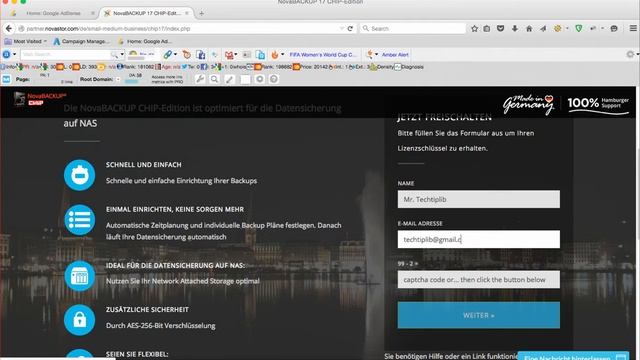
Task: Click the stopwatch Schnell und Einfach icon
Action: tap(80, 175)
